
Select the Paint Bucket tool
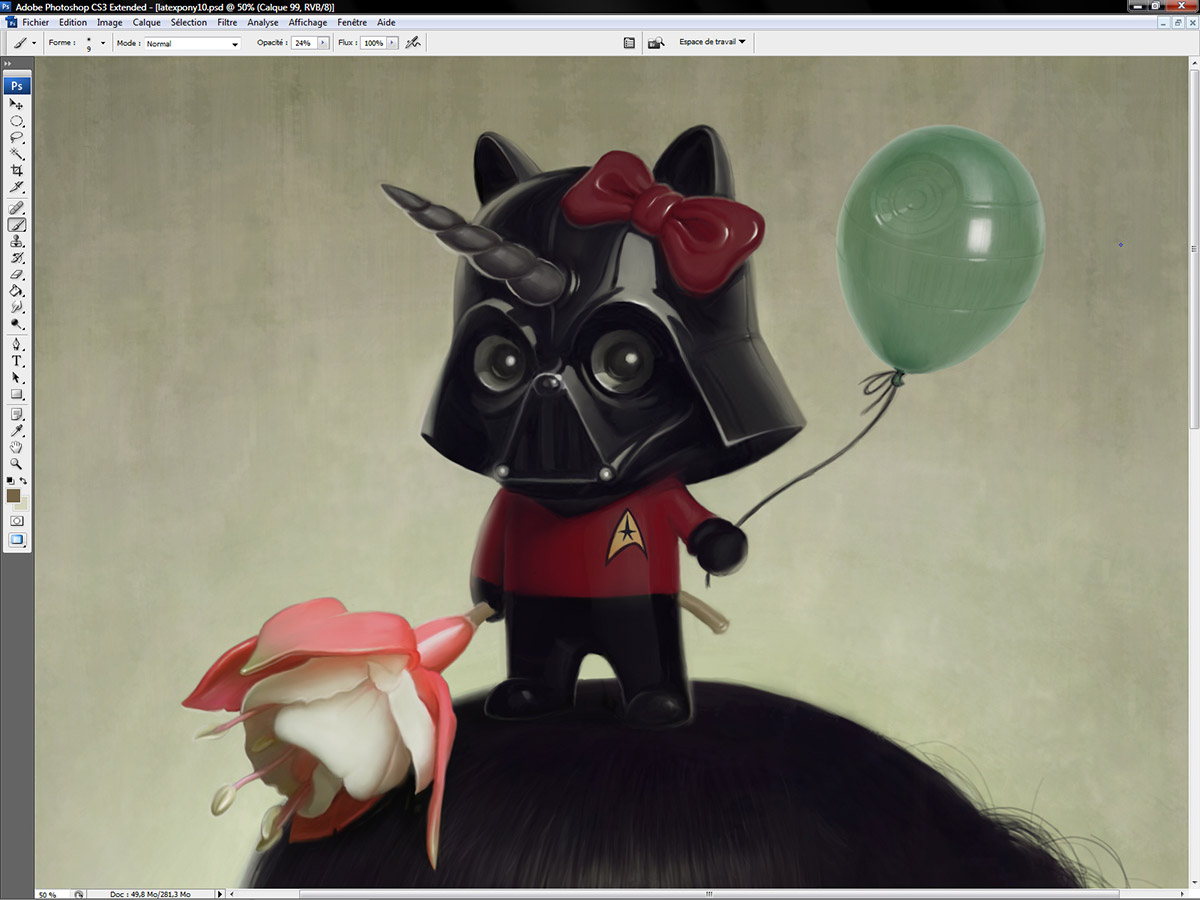17,291
